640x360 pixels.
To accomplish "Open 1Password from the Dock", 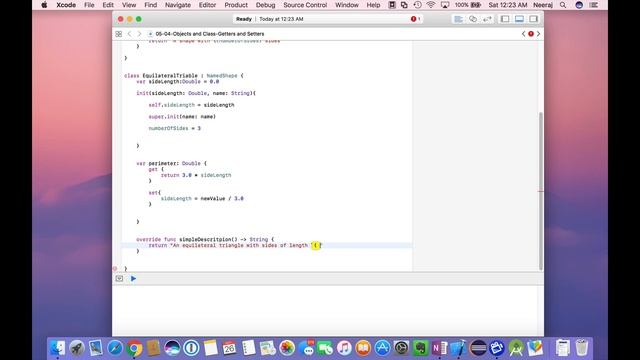I will tap(191, 348).
